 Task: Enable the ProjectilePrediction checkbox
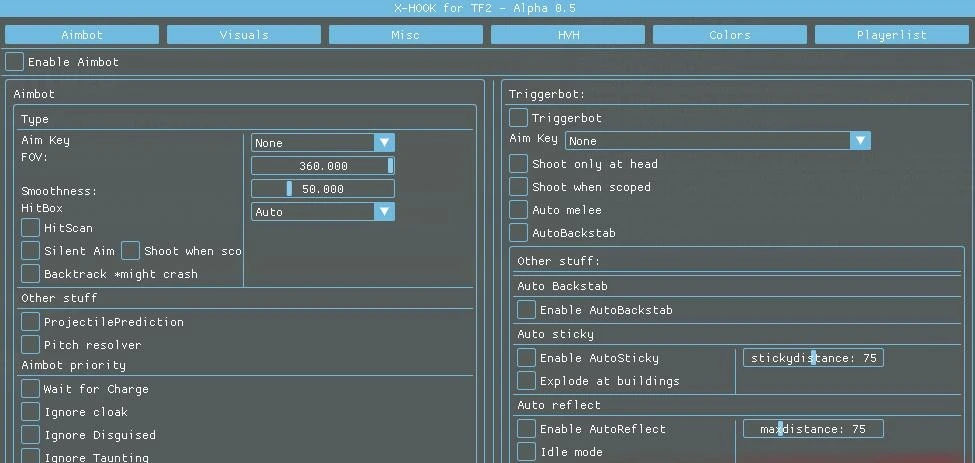[x=30, y=321]
